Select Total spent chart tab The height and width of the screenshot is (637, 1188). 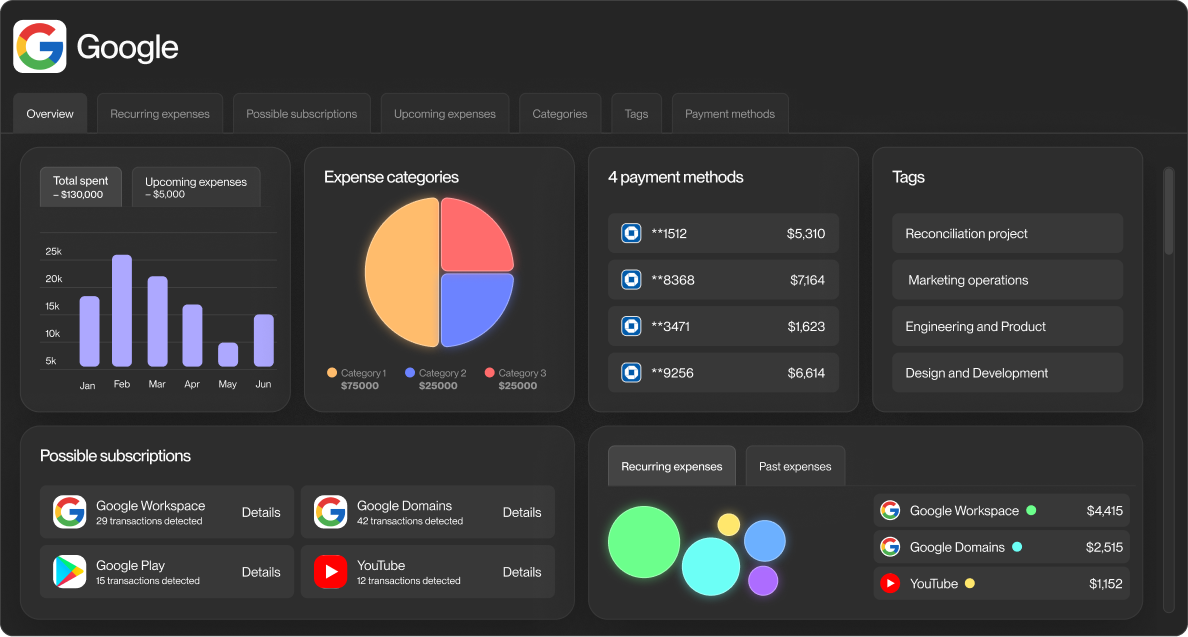pos(81,187)
